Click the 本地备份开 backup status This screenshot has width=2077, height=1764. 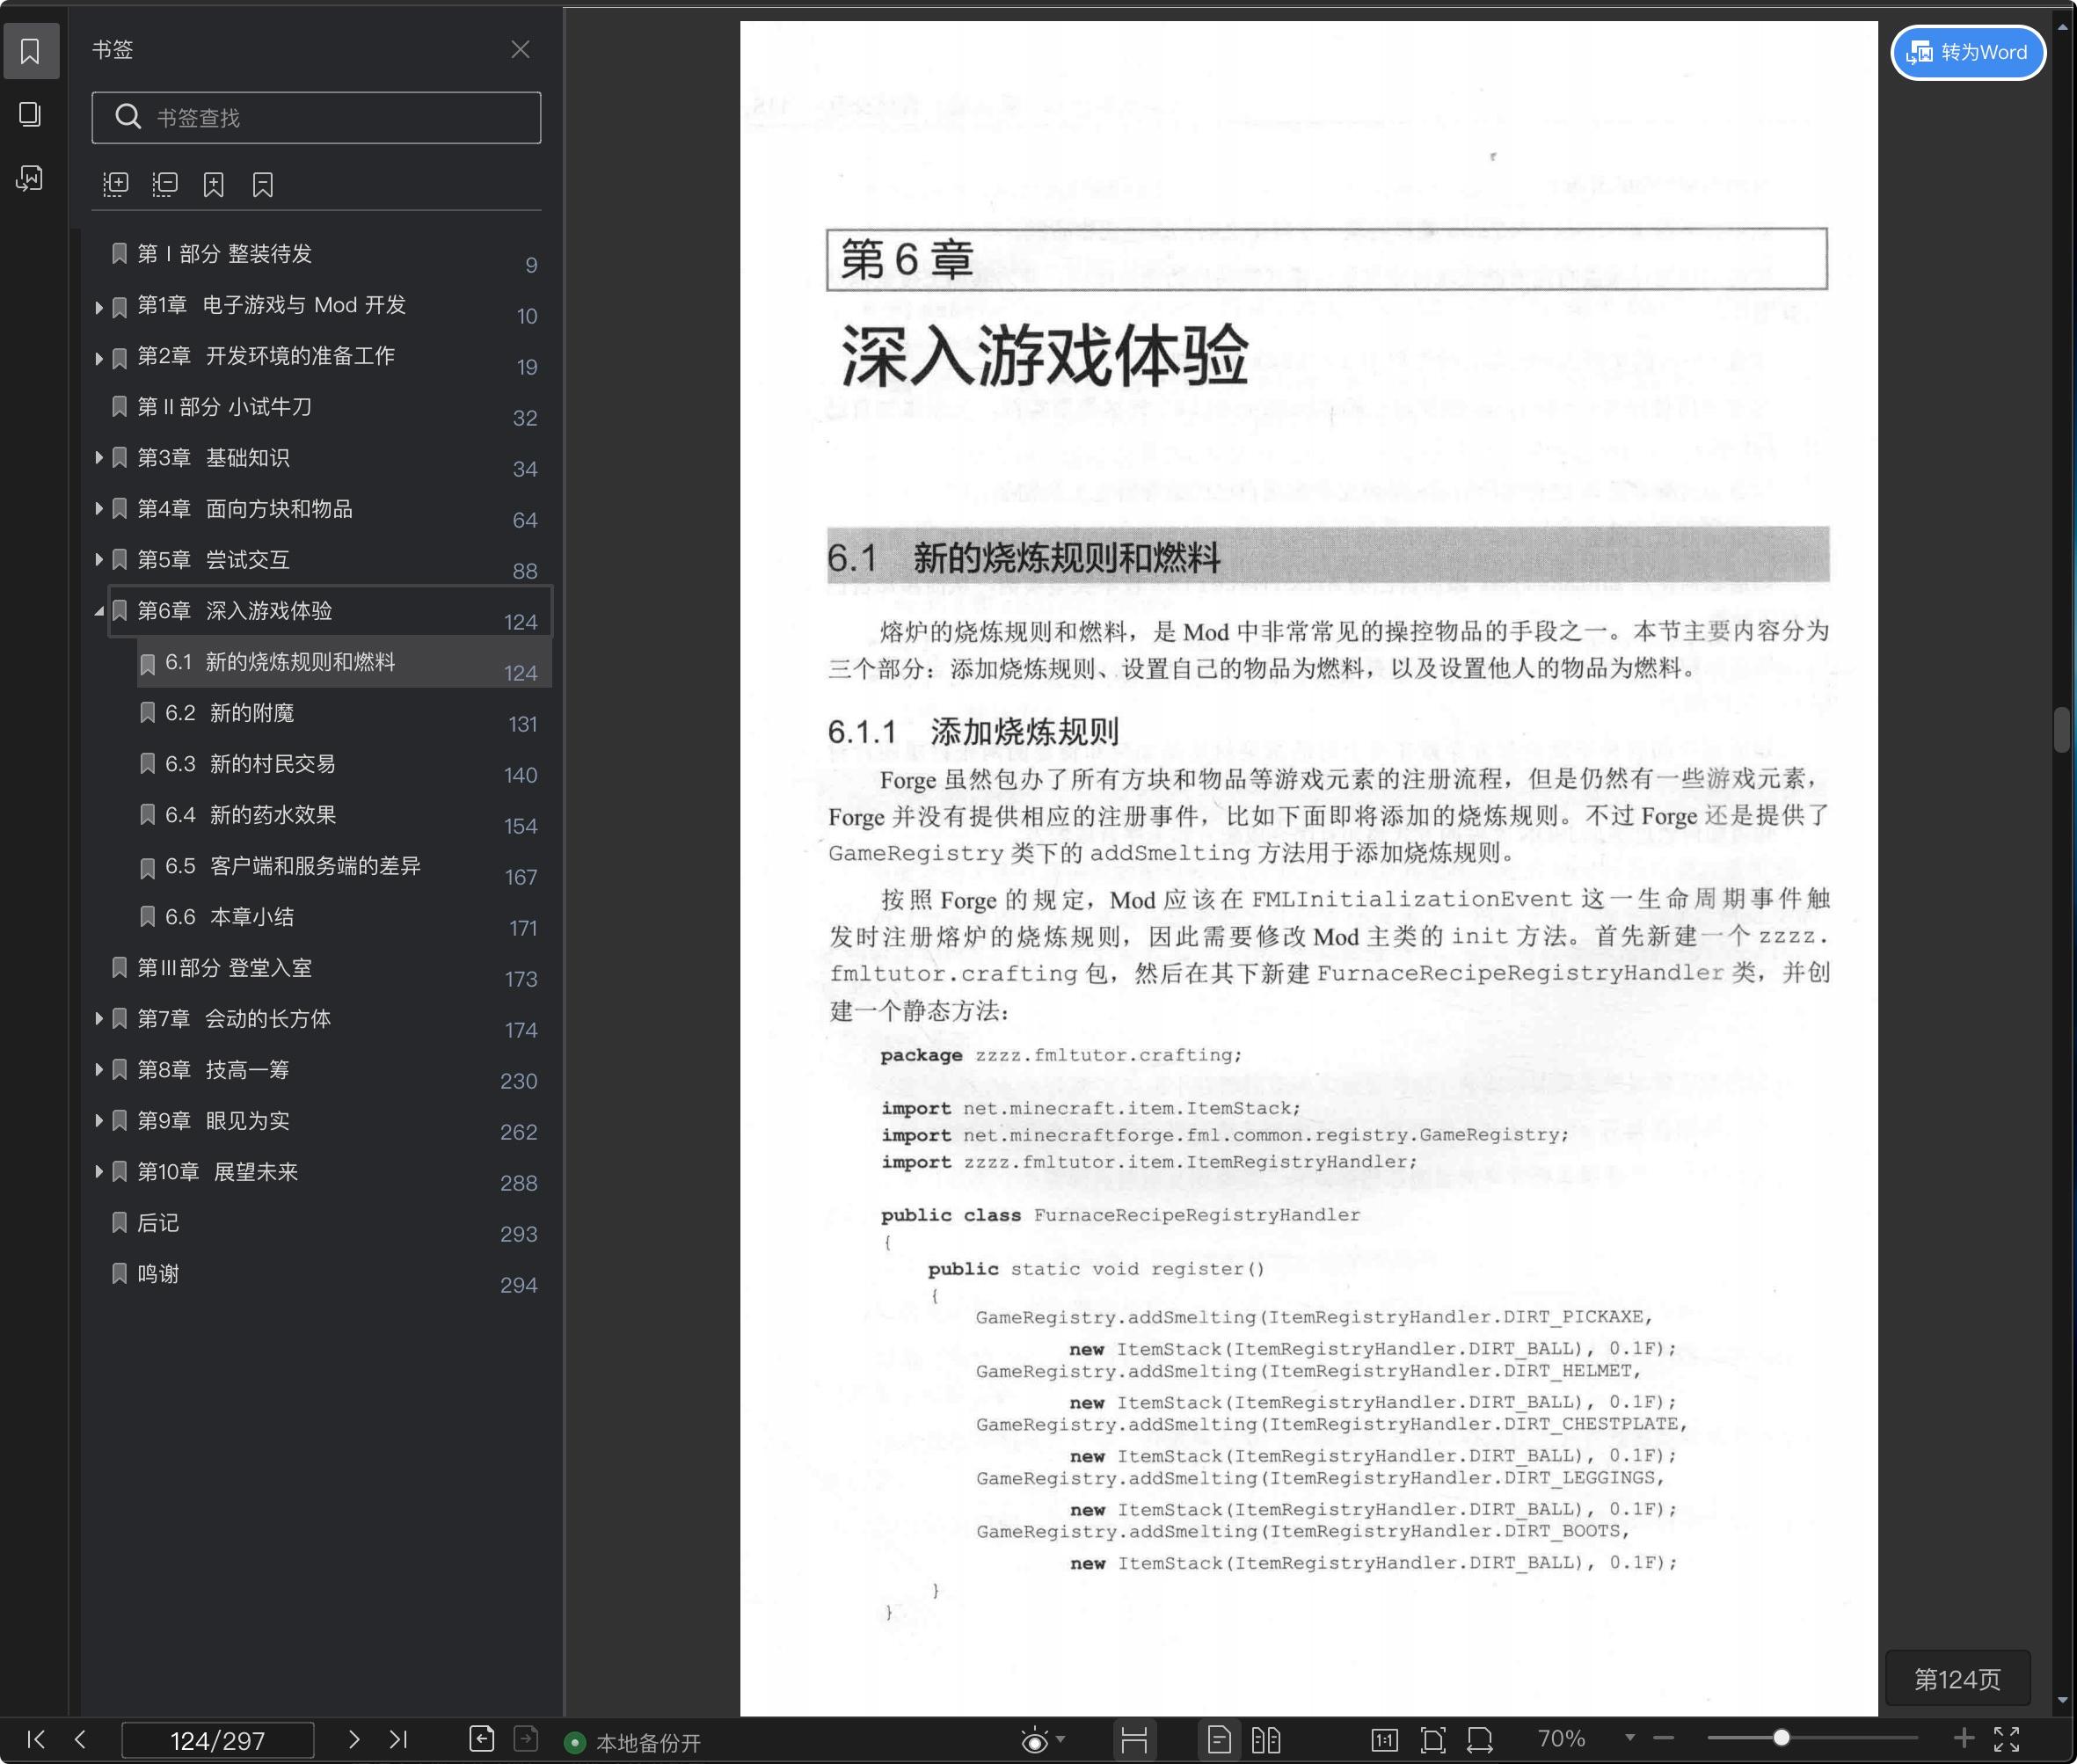point(633,1742)
